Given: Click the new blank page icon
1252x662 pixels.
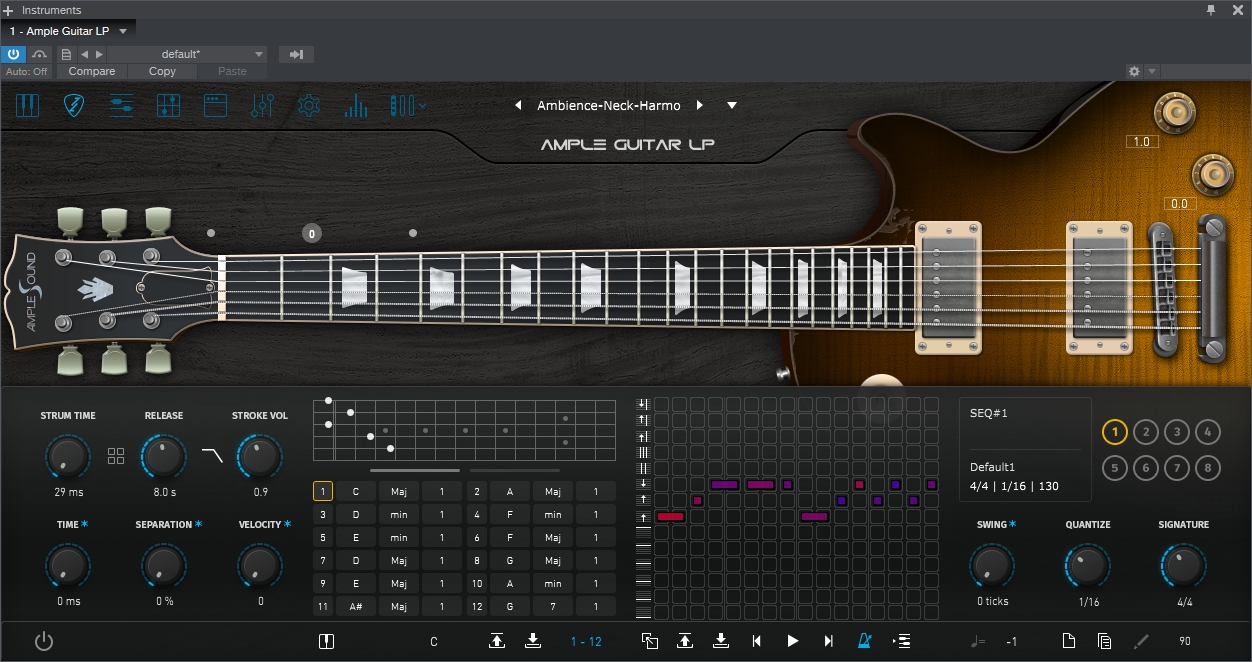Looking at the screenshot, I should [x=1068, y=641].
